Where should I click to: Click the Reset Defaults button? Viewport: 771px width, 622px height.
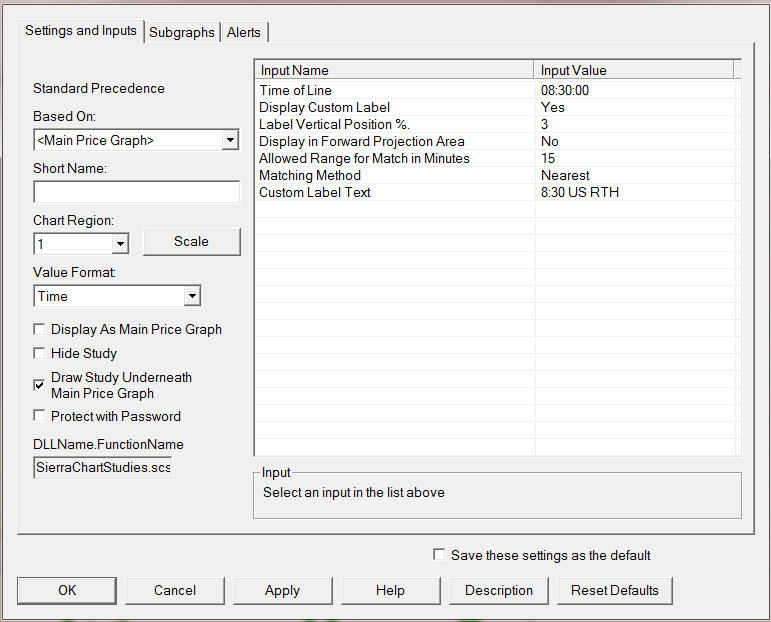click(614, 590)
